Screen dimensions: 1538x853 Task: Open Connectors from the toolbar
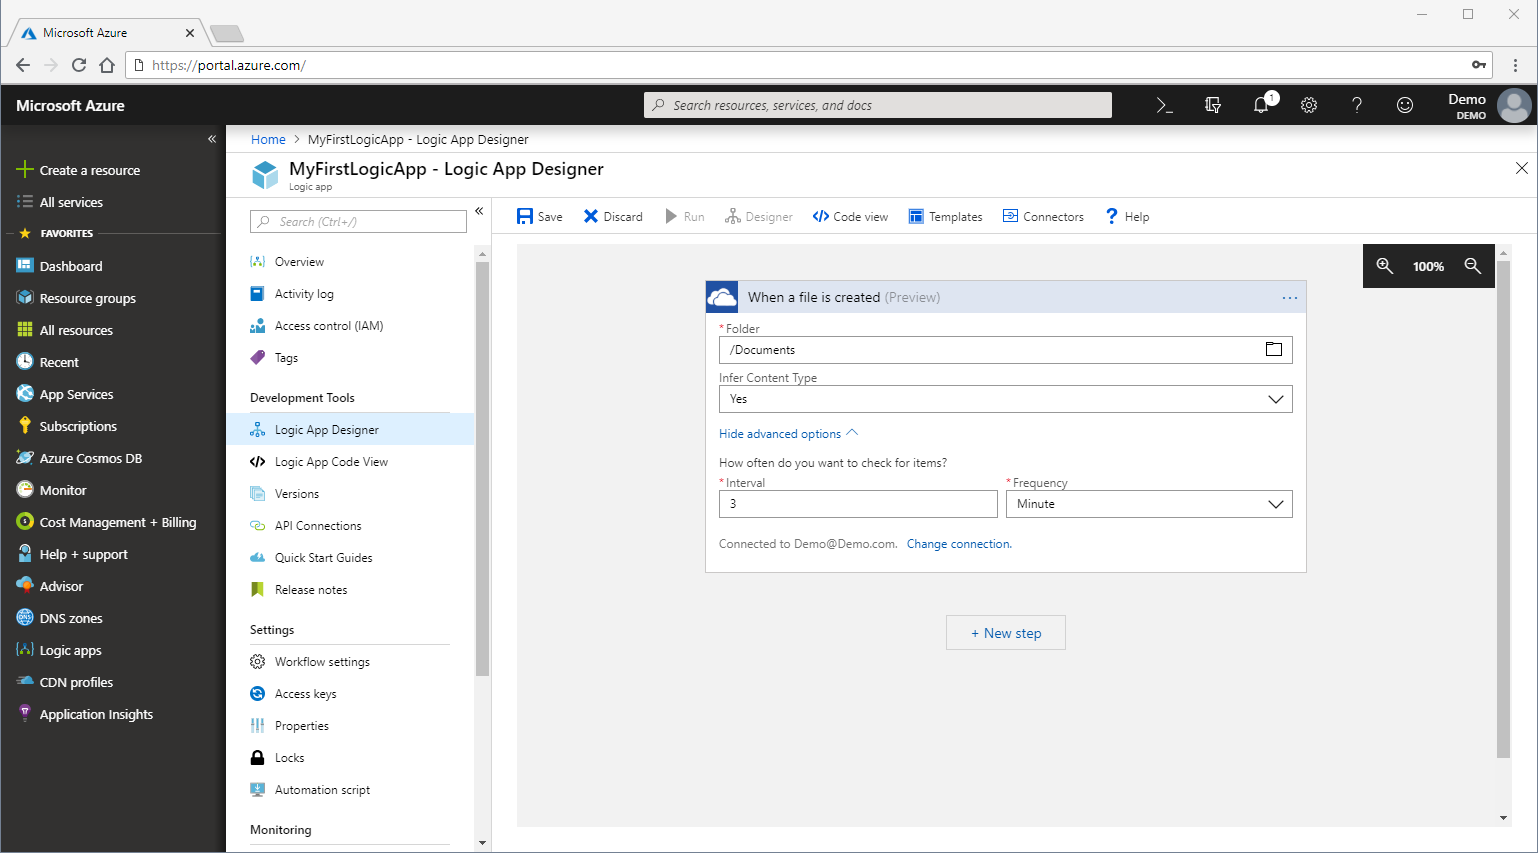(1043, 217)
